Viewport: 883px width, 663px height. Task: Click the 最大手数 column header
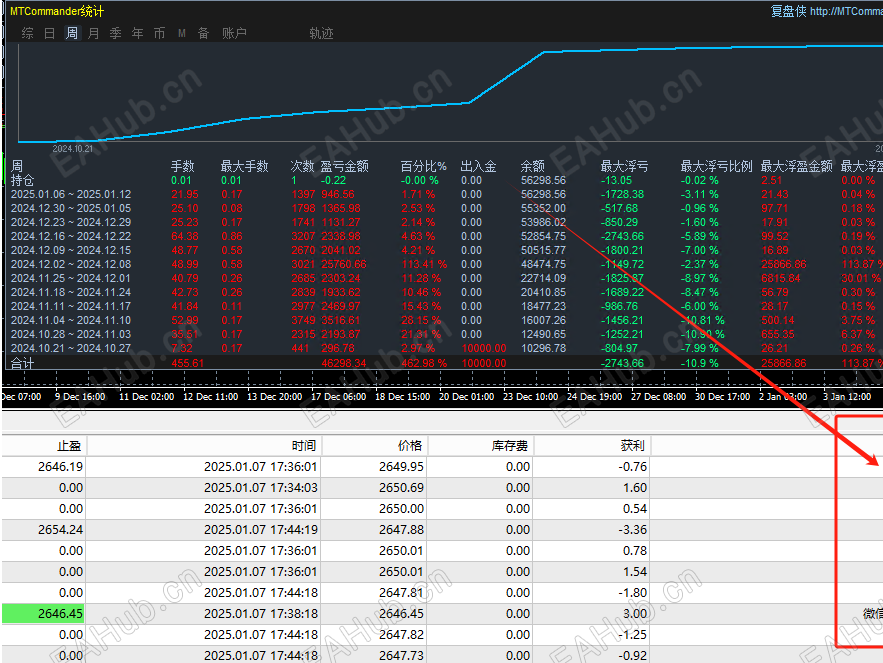(x=244, y=166)
